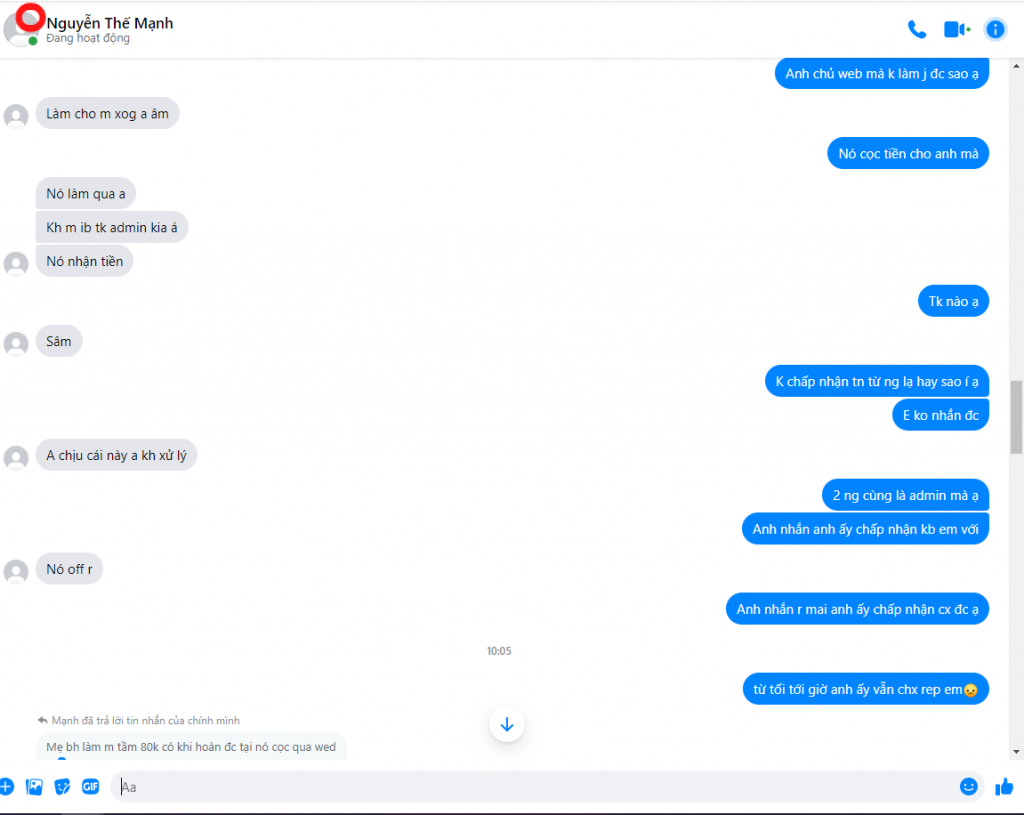The image size is (1024, 815).
Task: Click the 'Tk nào ạ' sent message
Action: click(x=953, y=301)
